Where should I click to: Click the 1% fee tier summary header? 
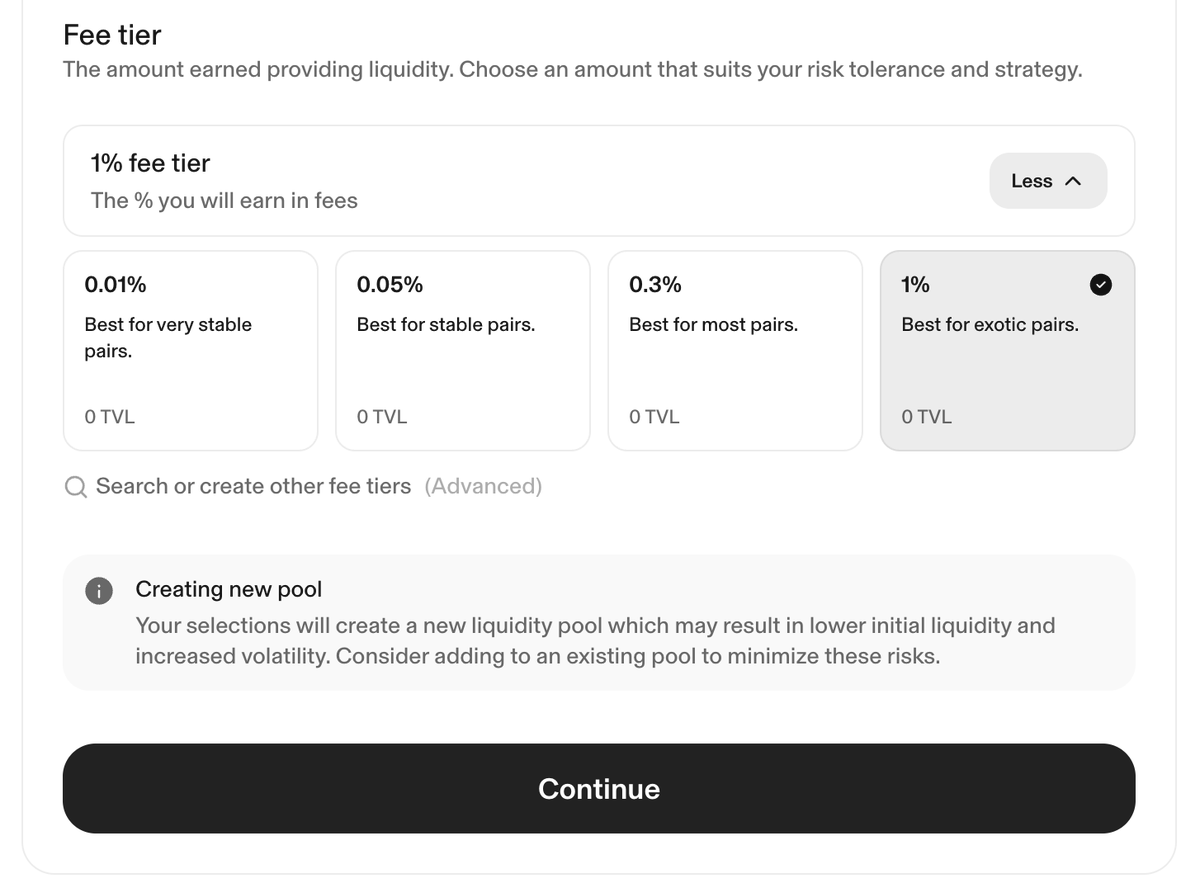click(x=150, y=163)
